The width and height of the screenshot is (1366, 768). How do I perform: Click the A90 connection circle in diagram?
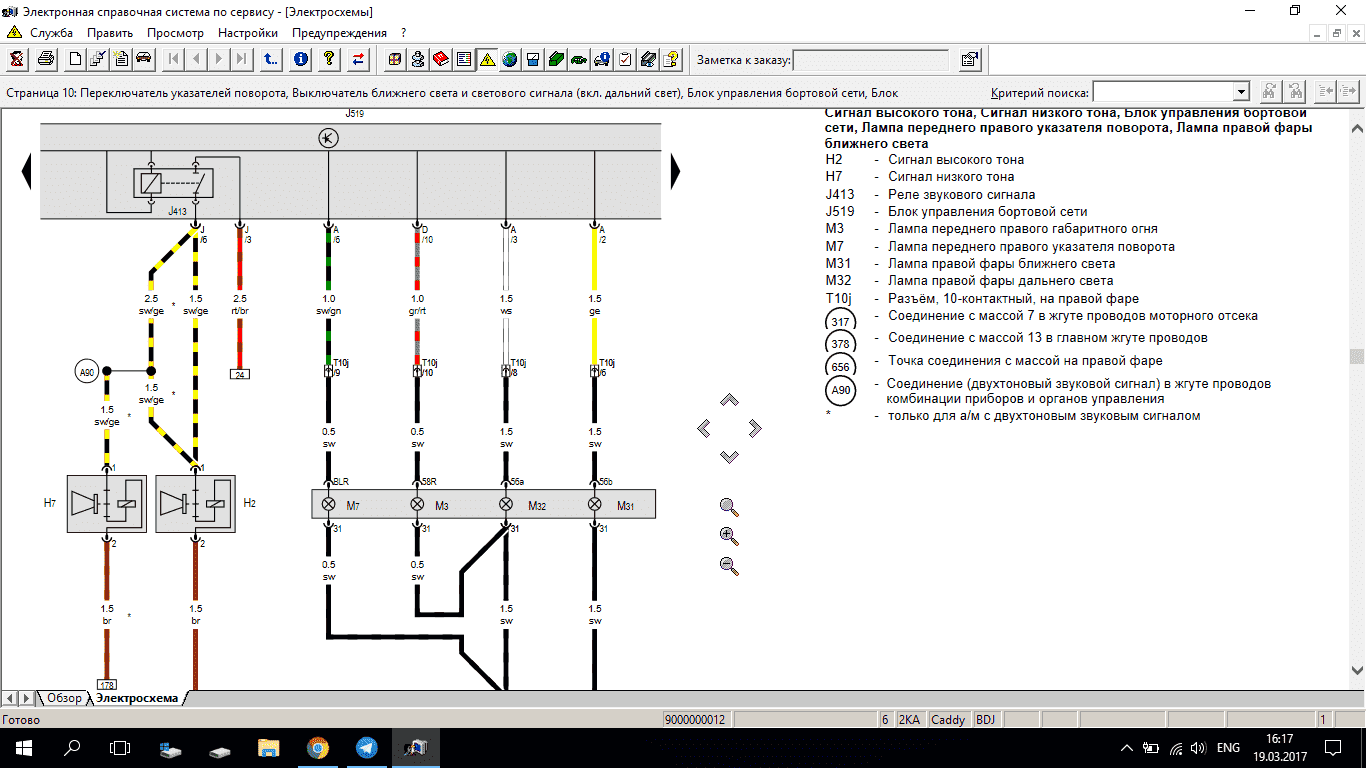[x=87, y=373]
